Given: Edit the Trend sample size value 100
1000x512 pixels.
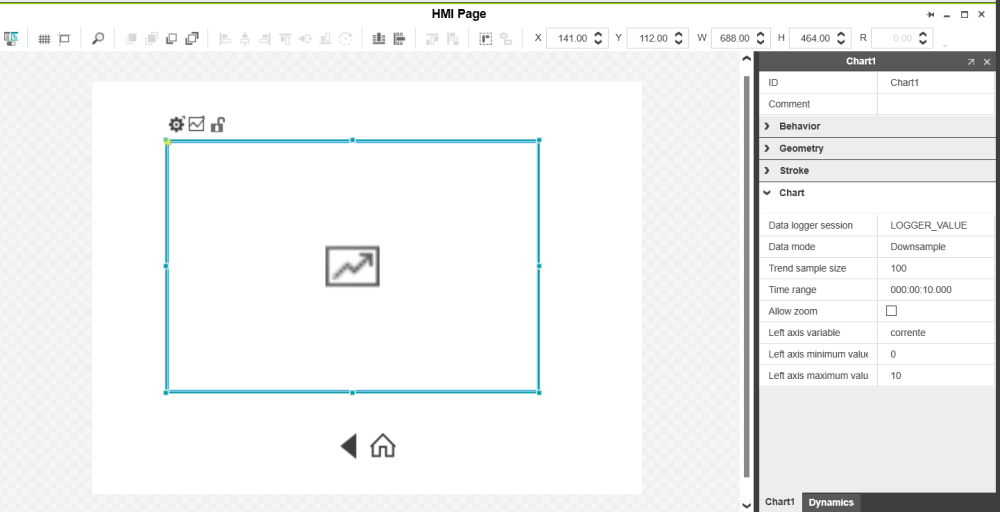Looking at the screenshot, I should 936,268.
